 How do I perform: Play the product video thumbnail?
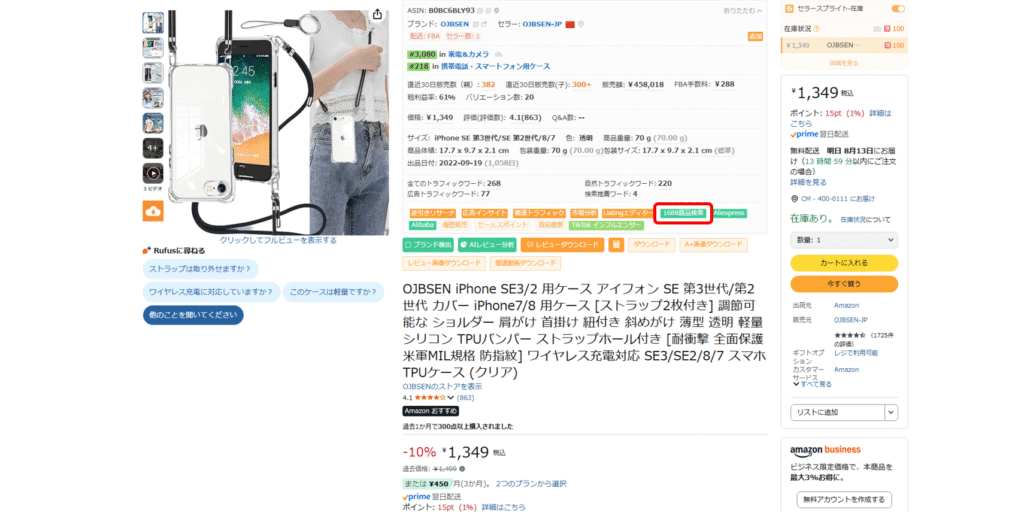point(153,174)
